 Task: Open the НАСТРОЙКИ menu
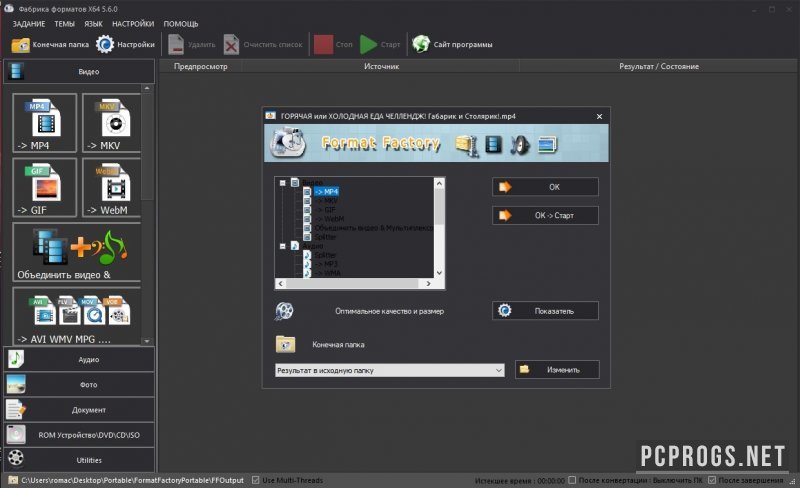coord(133,24)
